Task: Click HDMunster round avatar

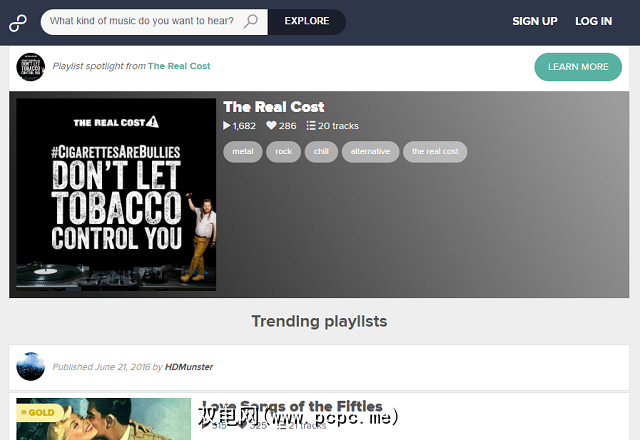Action: click(x=31, y=366)
